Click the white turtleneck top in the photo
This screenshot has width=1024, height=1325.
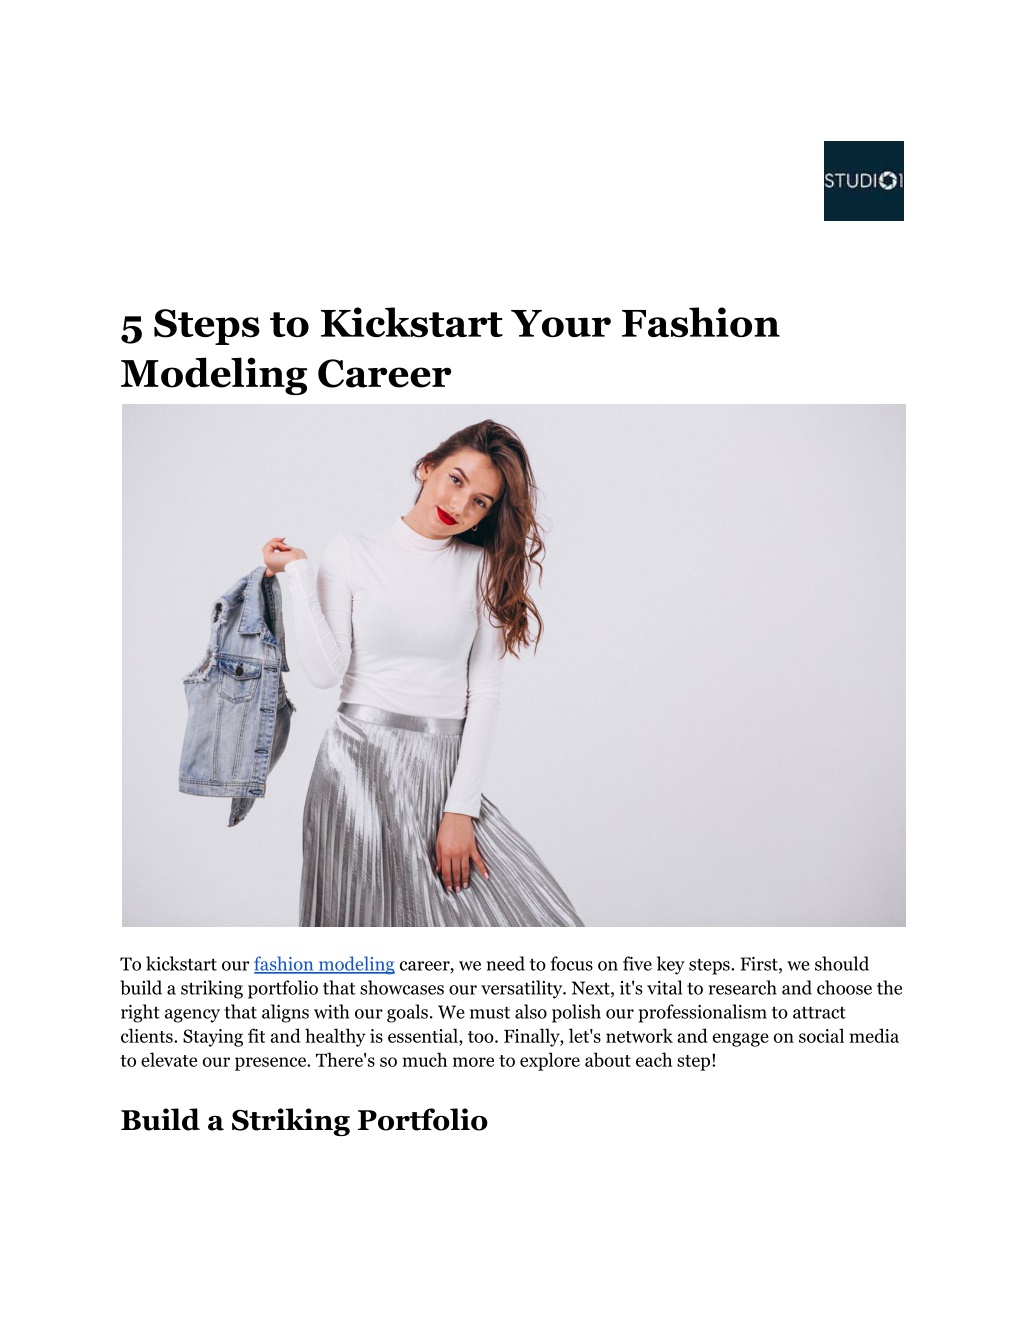click(x=400, y=640)
